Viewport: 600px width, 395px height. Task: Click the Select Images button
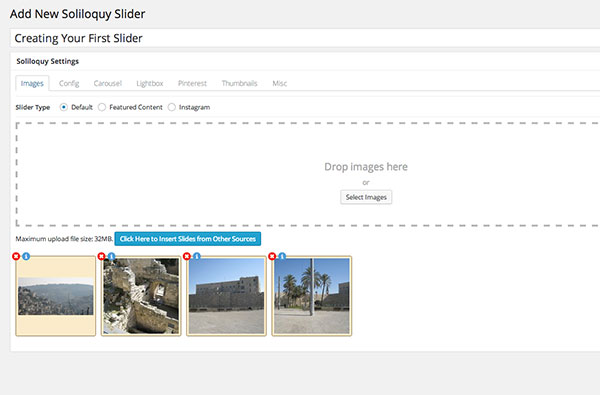(x=366, y=197)
